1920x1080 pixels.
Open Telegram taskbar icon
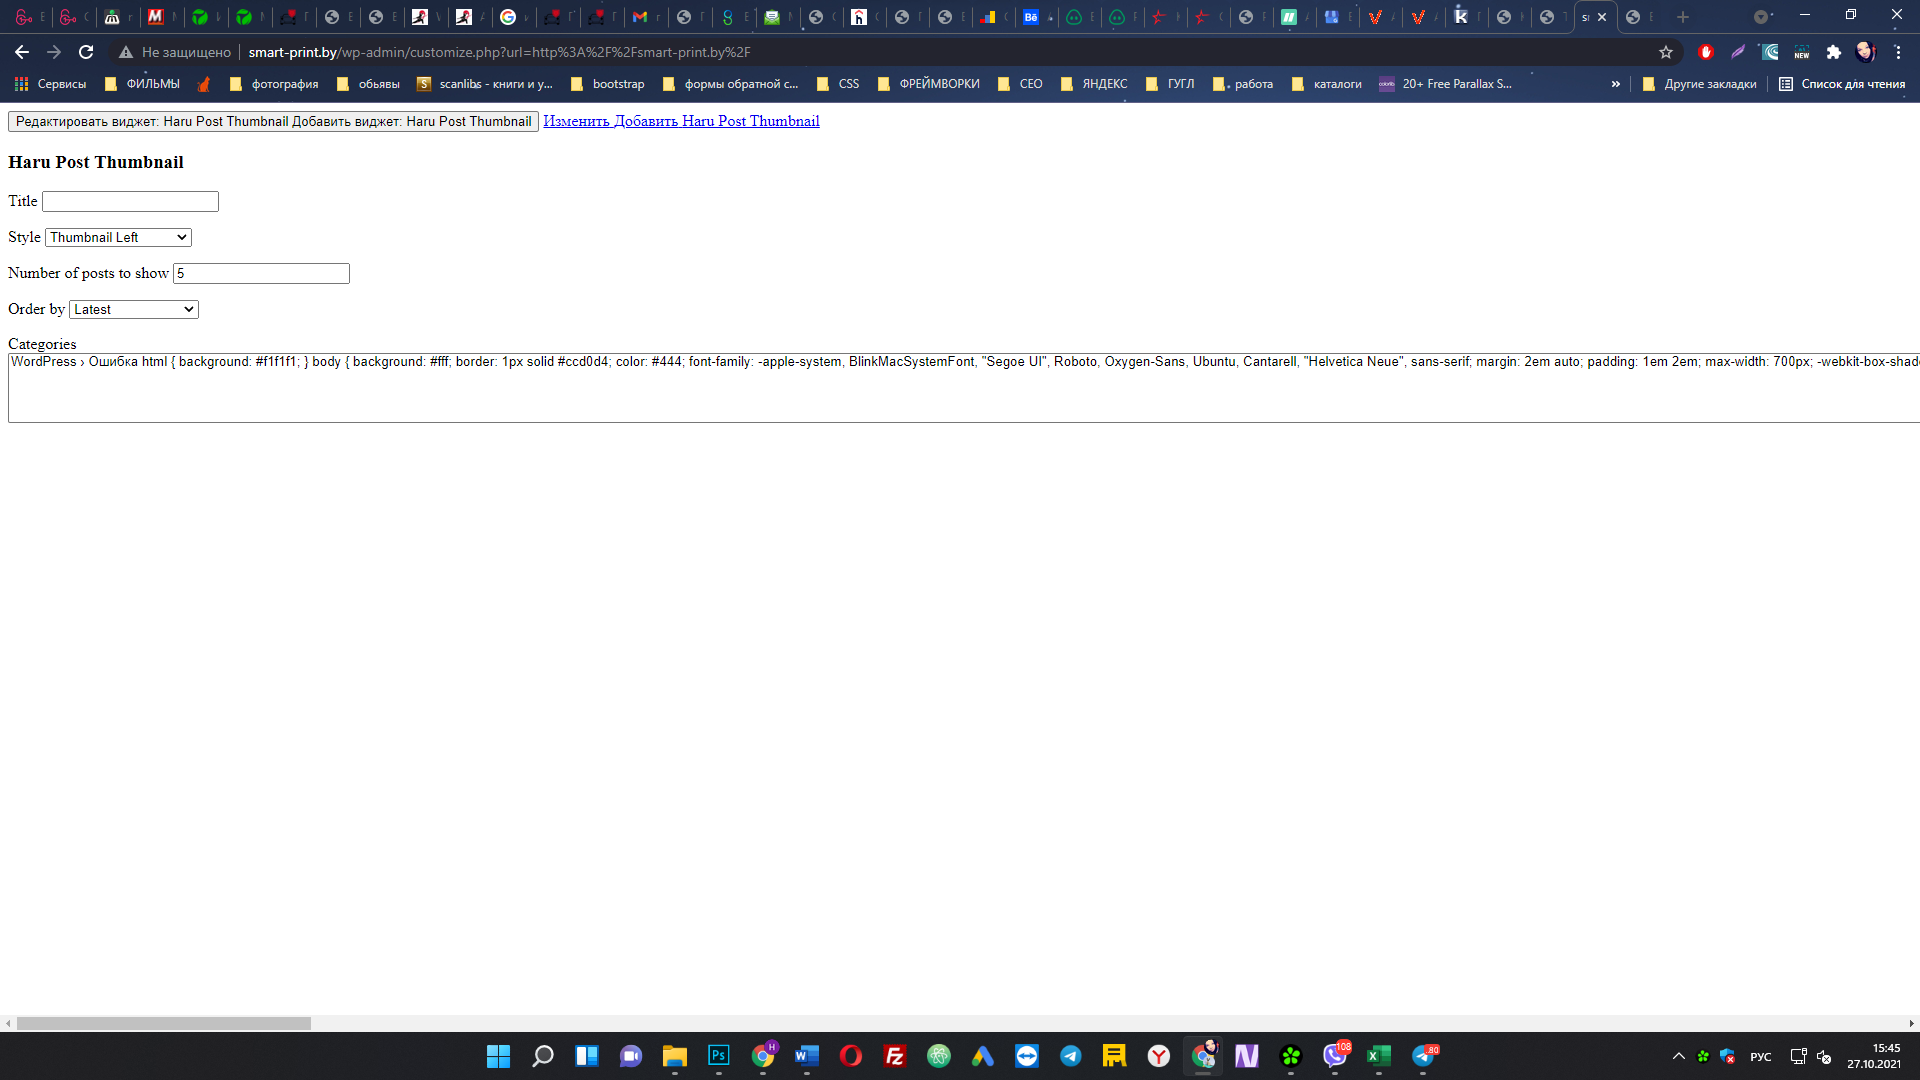tap(1070, 1056)
